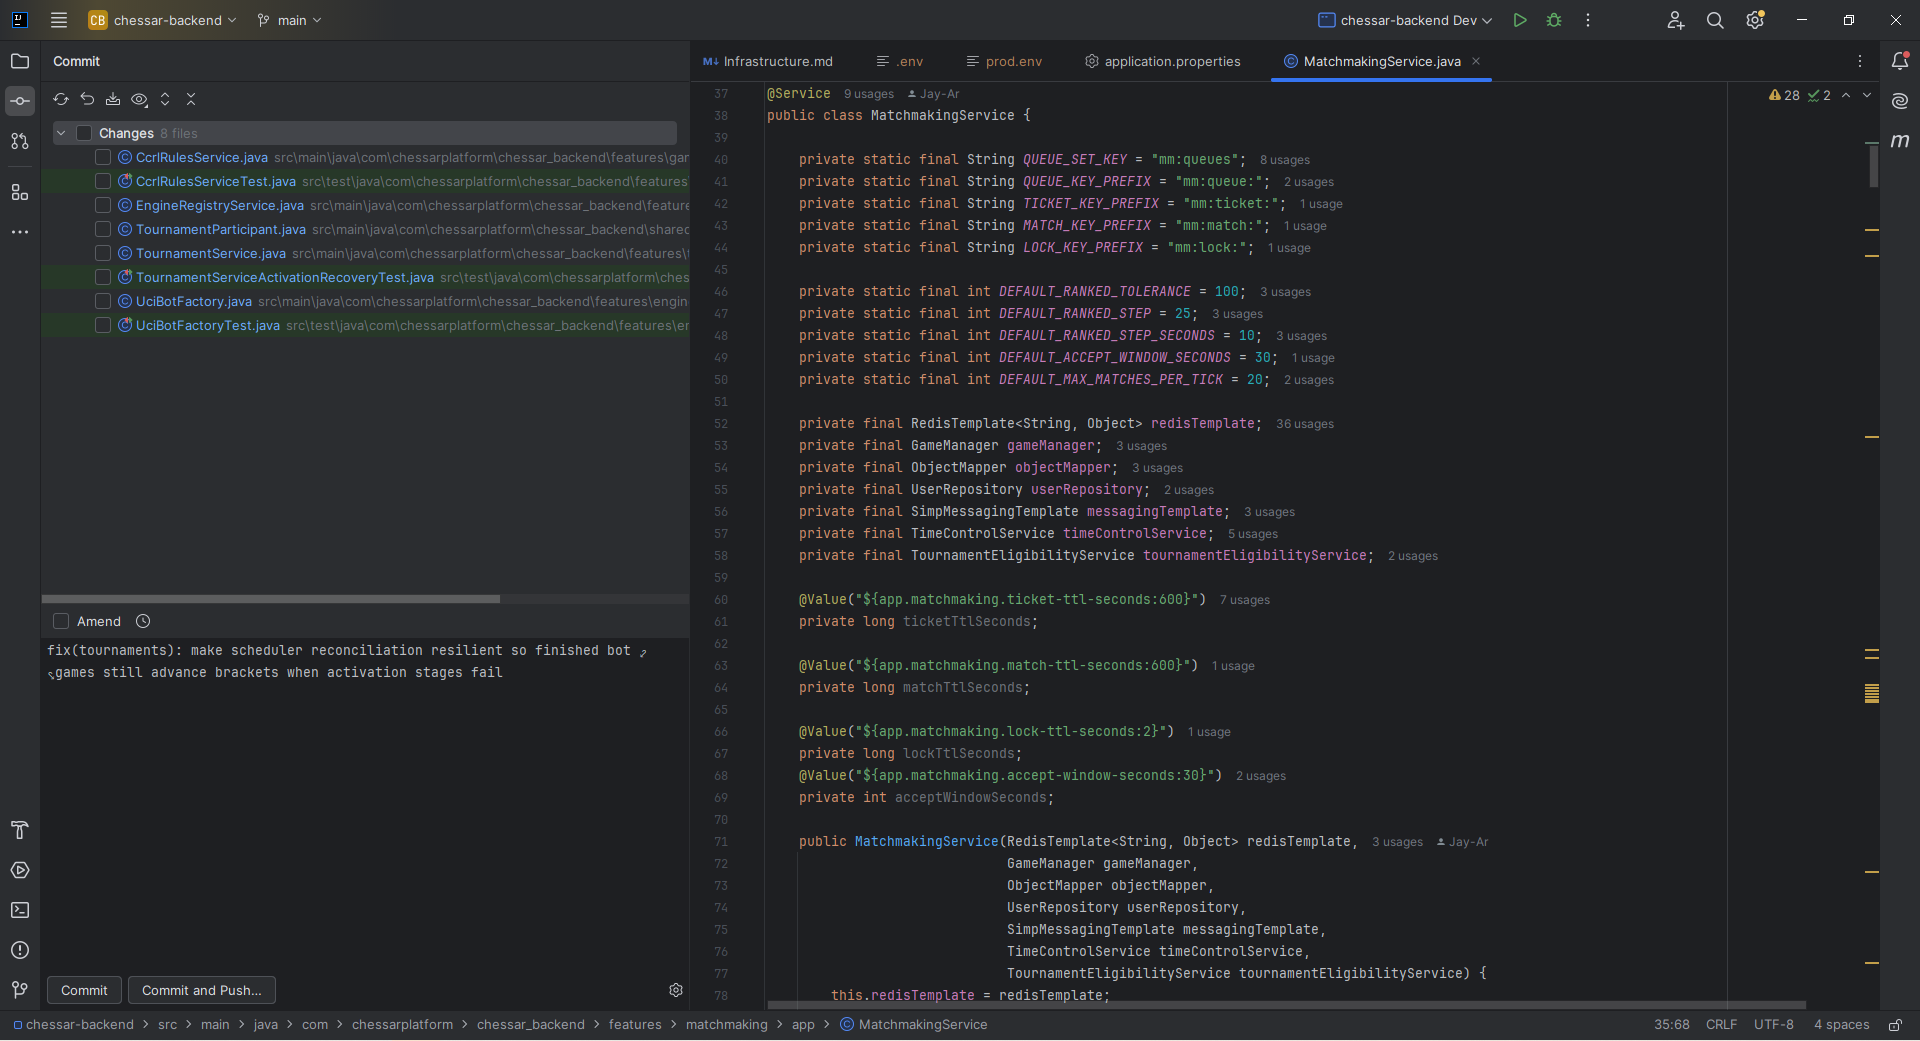Switch to prod.env tab
The image size is (1920, 1041).
pos(1004,61)
